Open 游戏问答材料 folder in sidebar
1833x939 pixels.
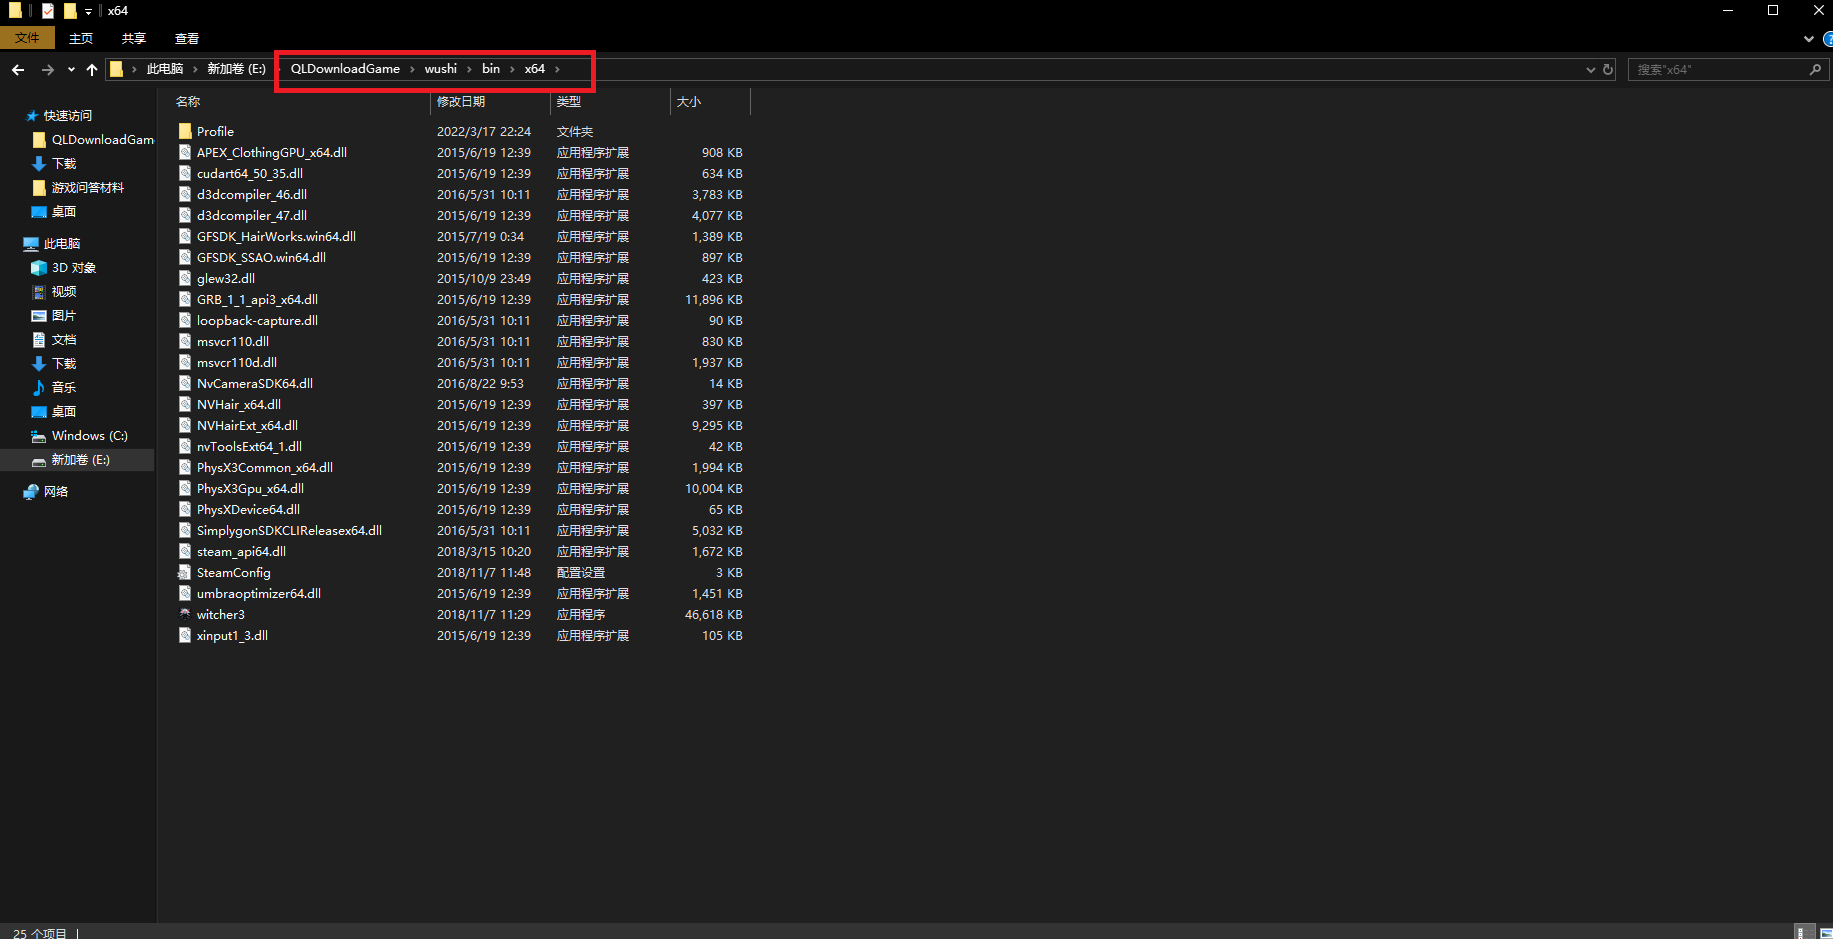click(88, 188)
